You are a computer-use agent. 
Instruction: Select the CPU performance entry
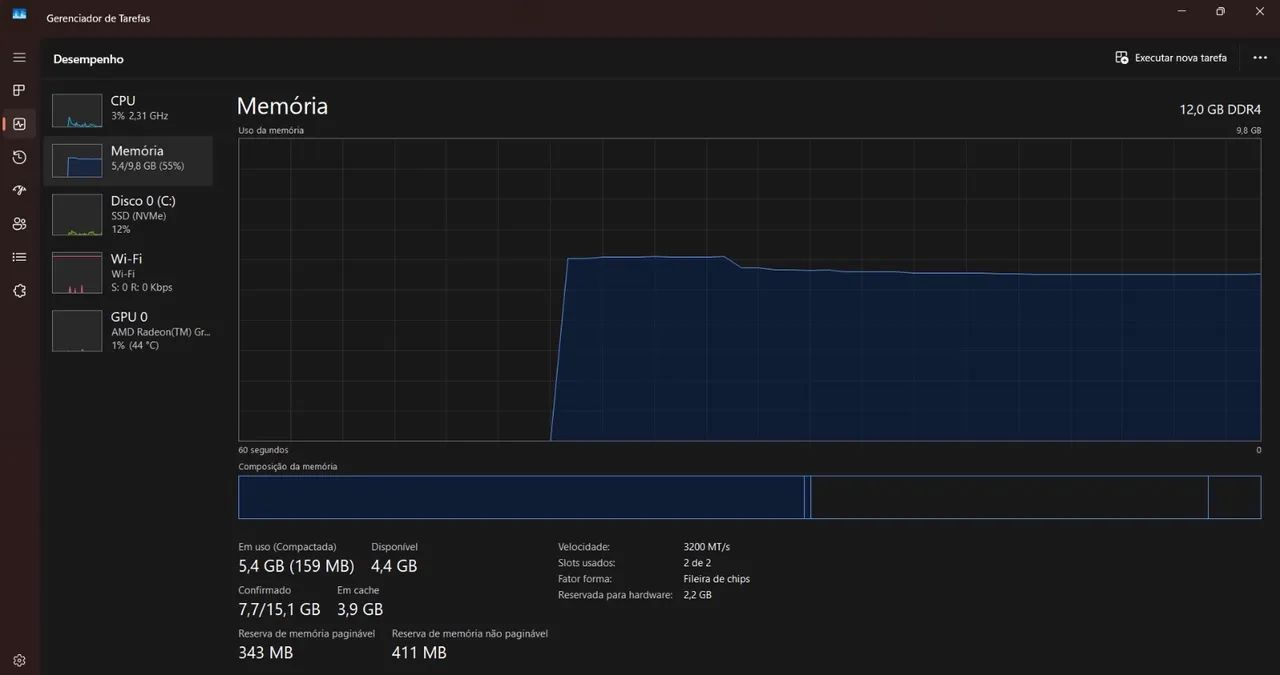click(128, 109)
